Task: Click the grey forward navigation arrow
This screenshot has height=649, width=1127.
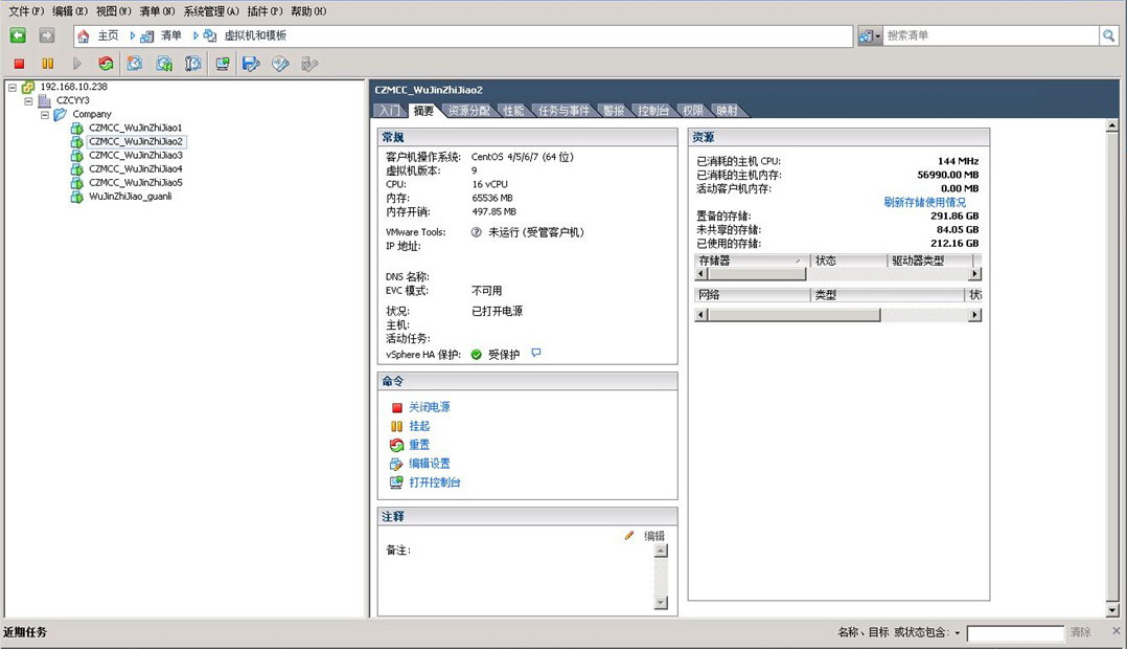Action: (47, 35)
